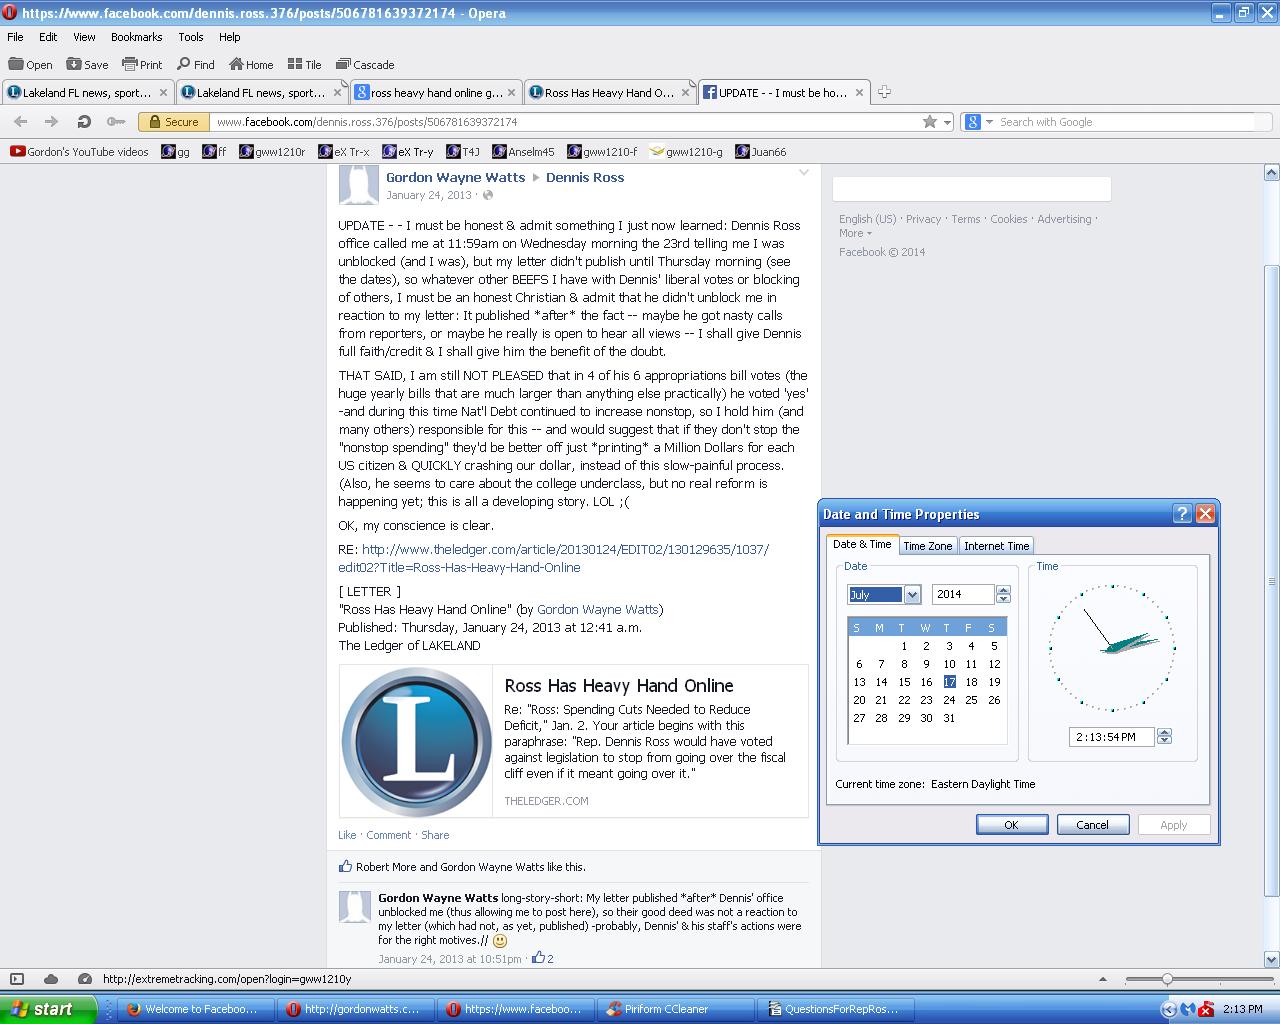Click Cancel in Date and Time Properties
Screen dimensions: 1280x1024
[x=1092, y=825]
